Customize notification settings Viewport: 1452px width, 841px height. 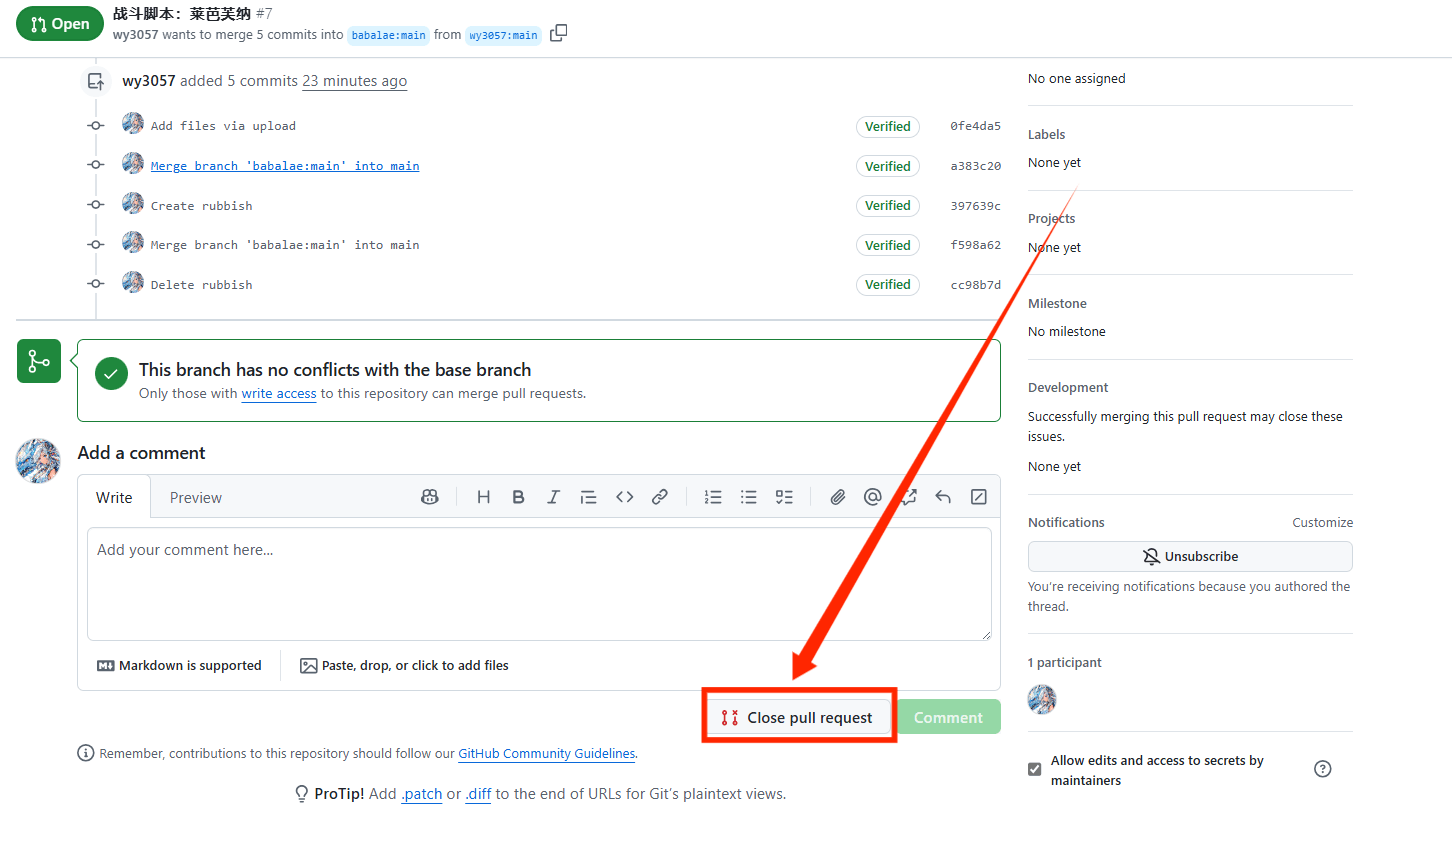click(1322, 521)
